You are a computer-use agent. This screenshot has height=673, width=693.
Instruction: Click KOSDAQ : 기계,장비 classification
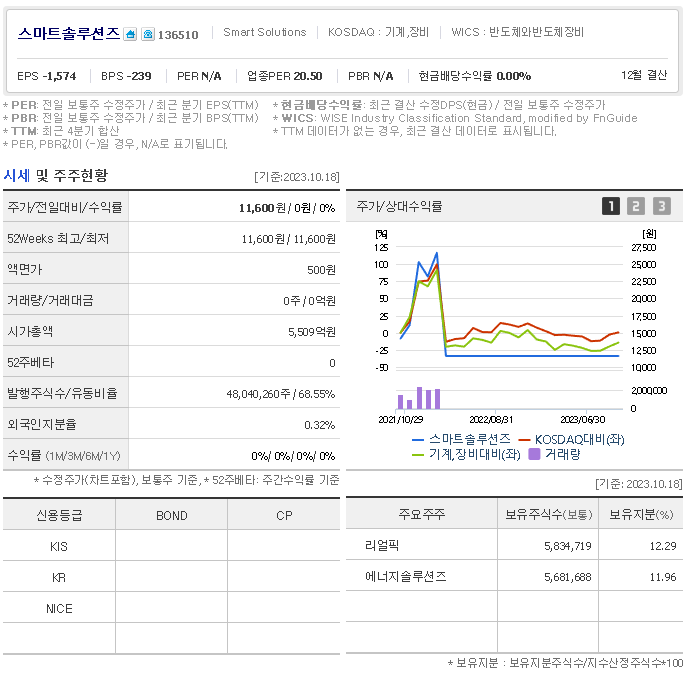pos(378,32)
